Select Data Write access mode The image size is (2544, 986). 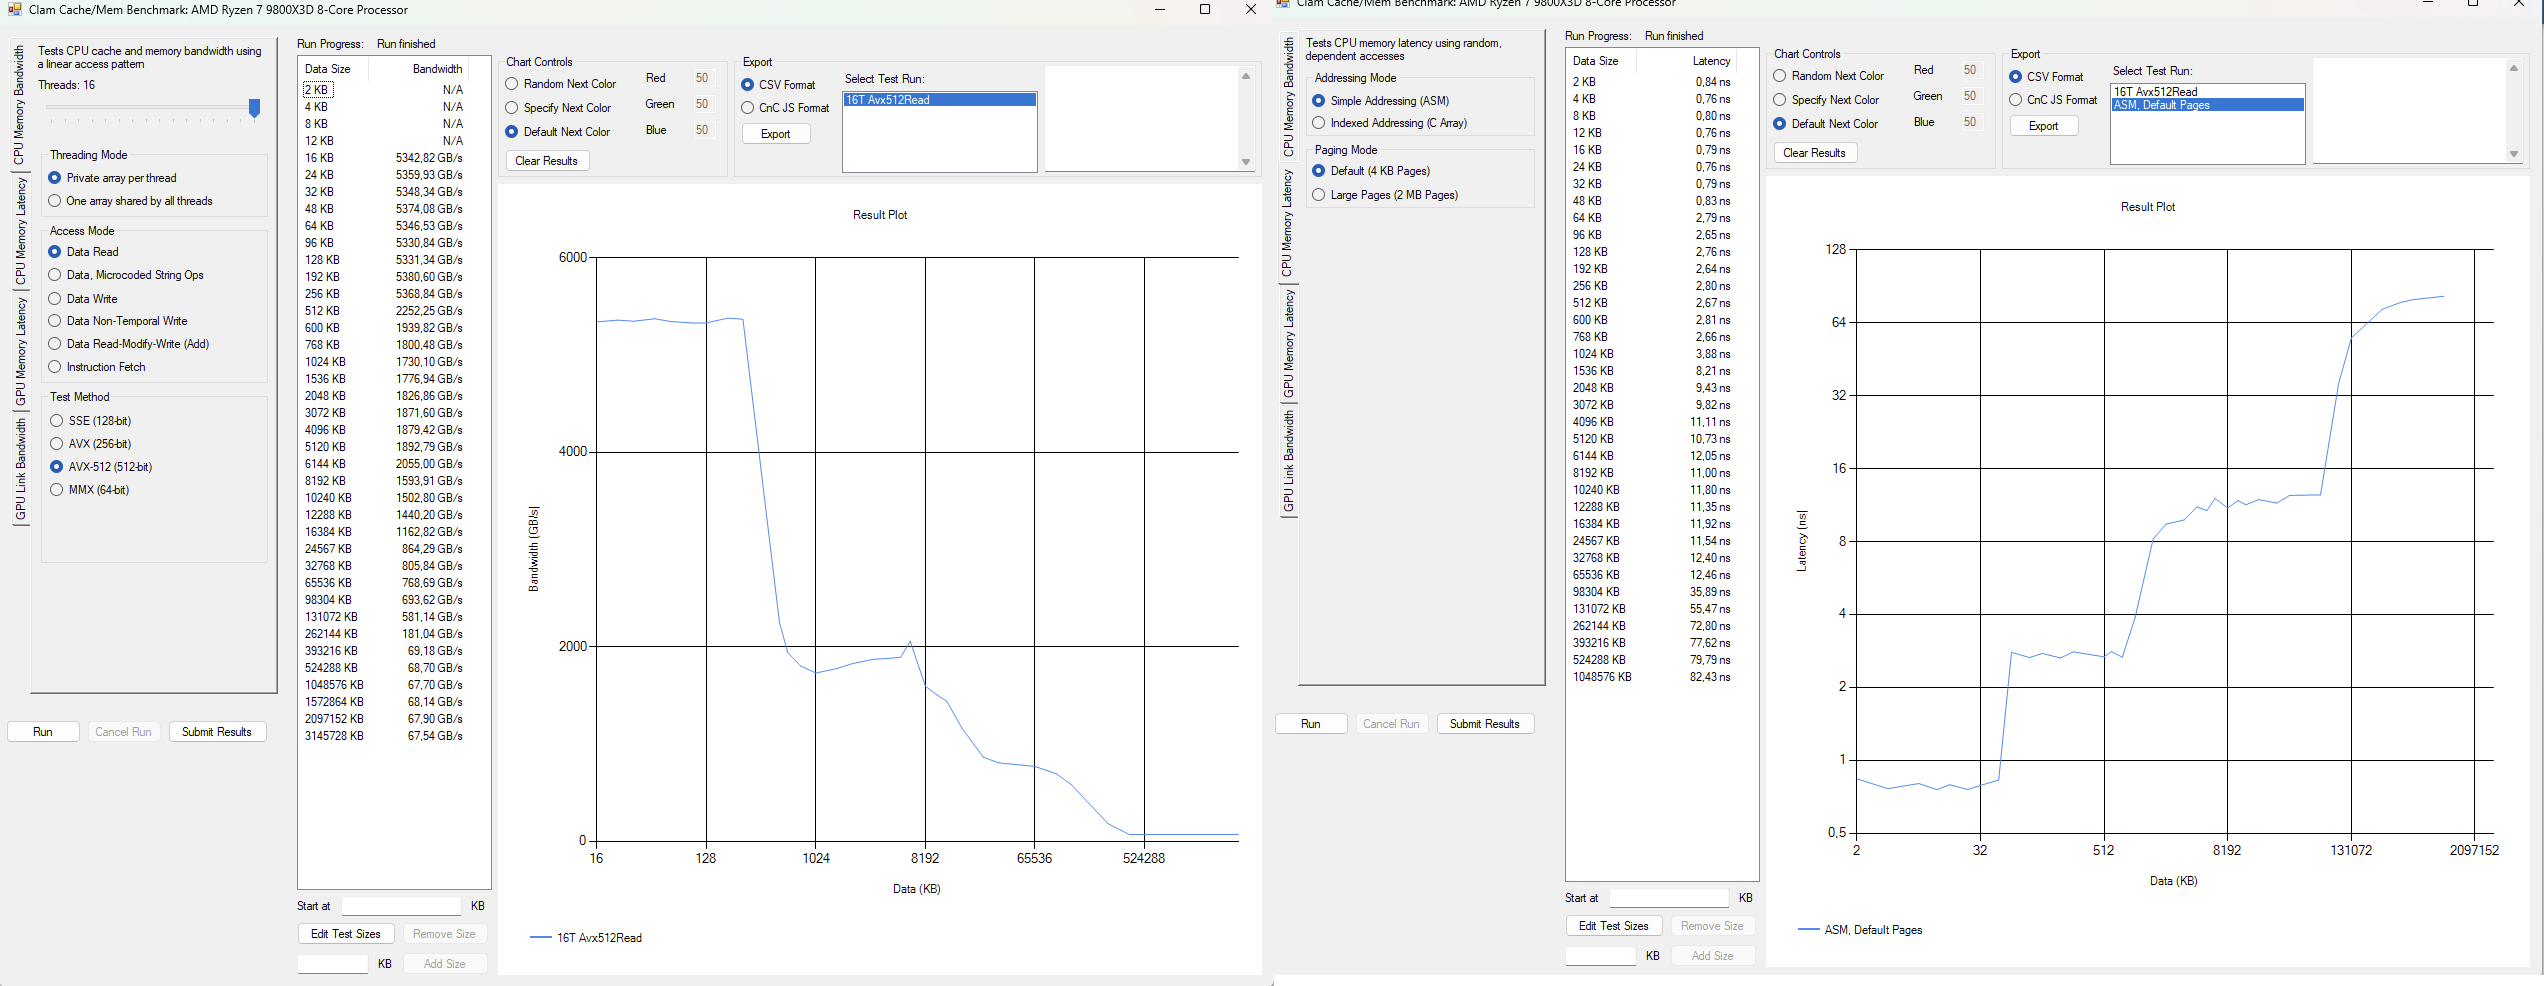[83, 299]
